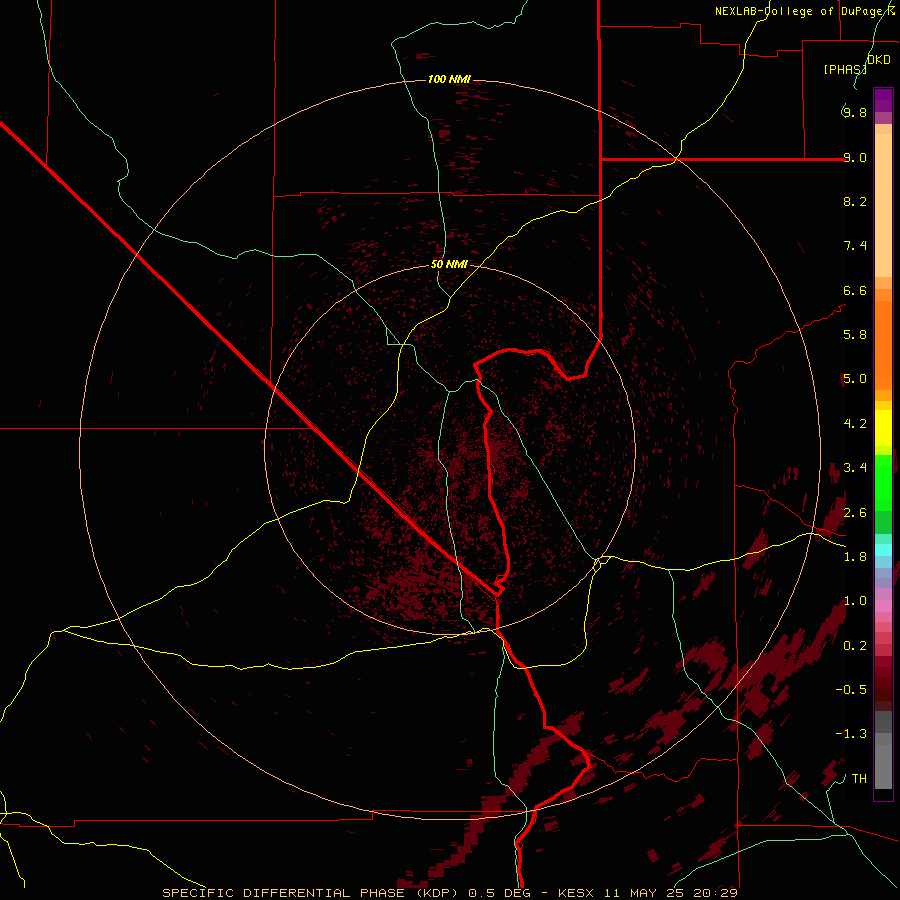Click the purple top segment of color bar
Screen dimensions: 900x900
883,100
